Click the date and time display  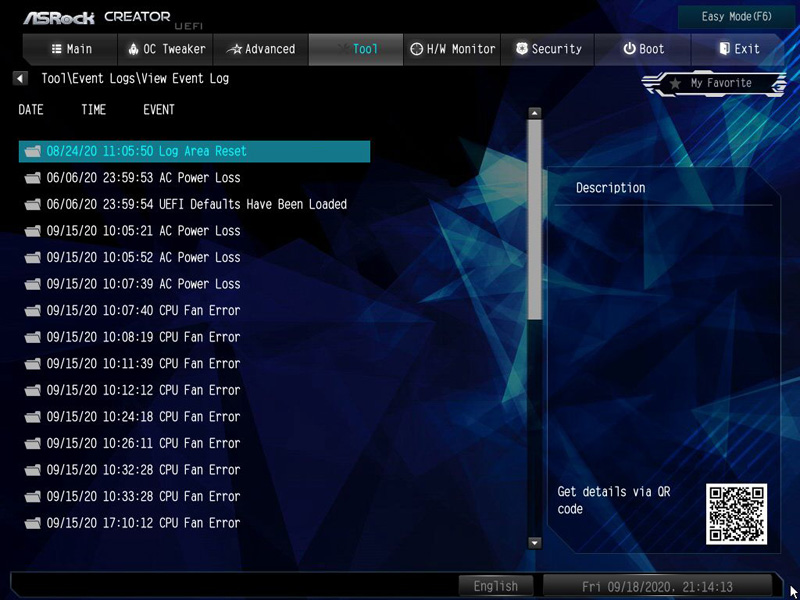(x=657, y=586)
